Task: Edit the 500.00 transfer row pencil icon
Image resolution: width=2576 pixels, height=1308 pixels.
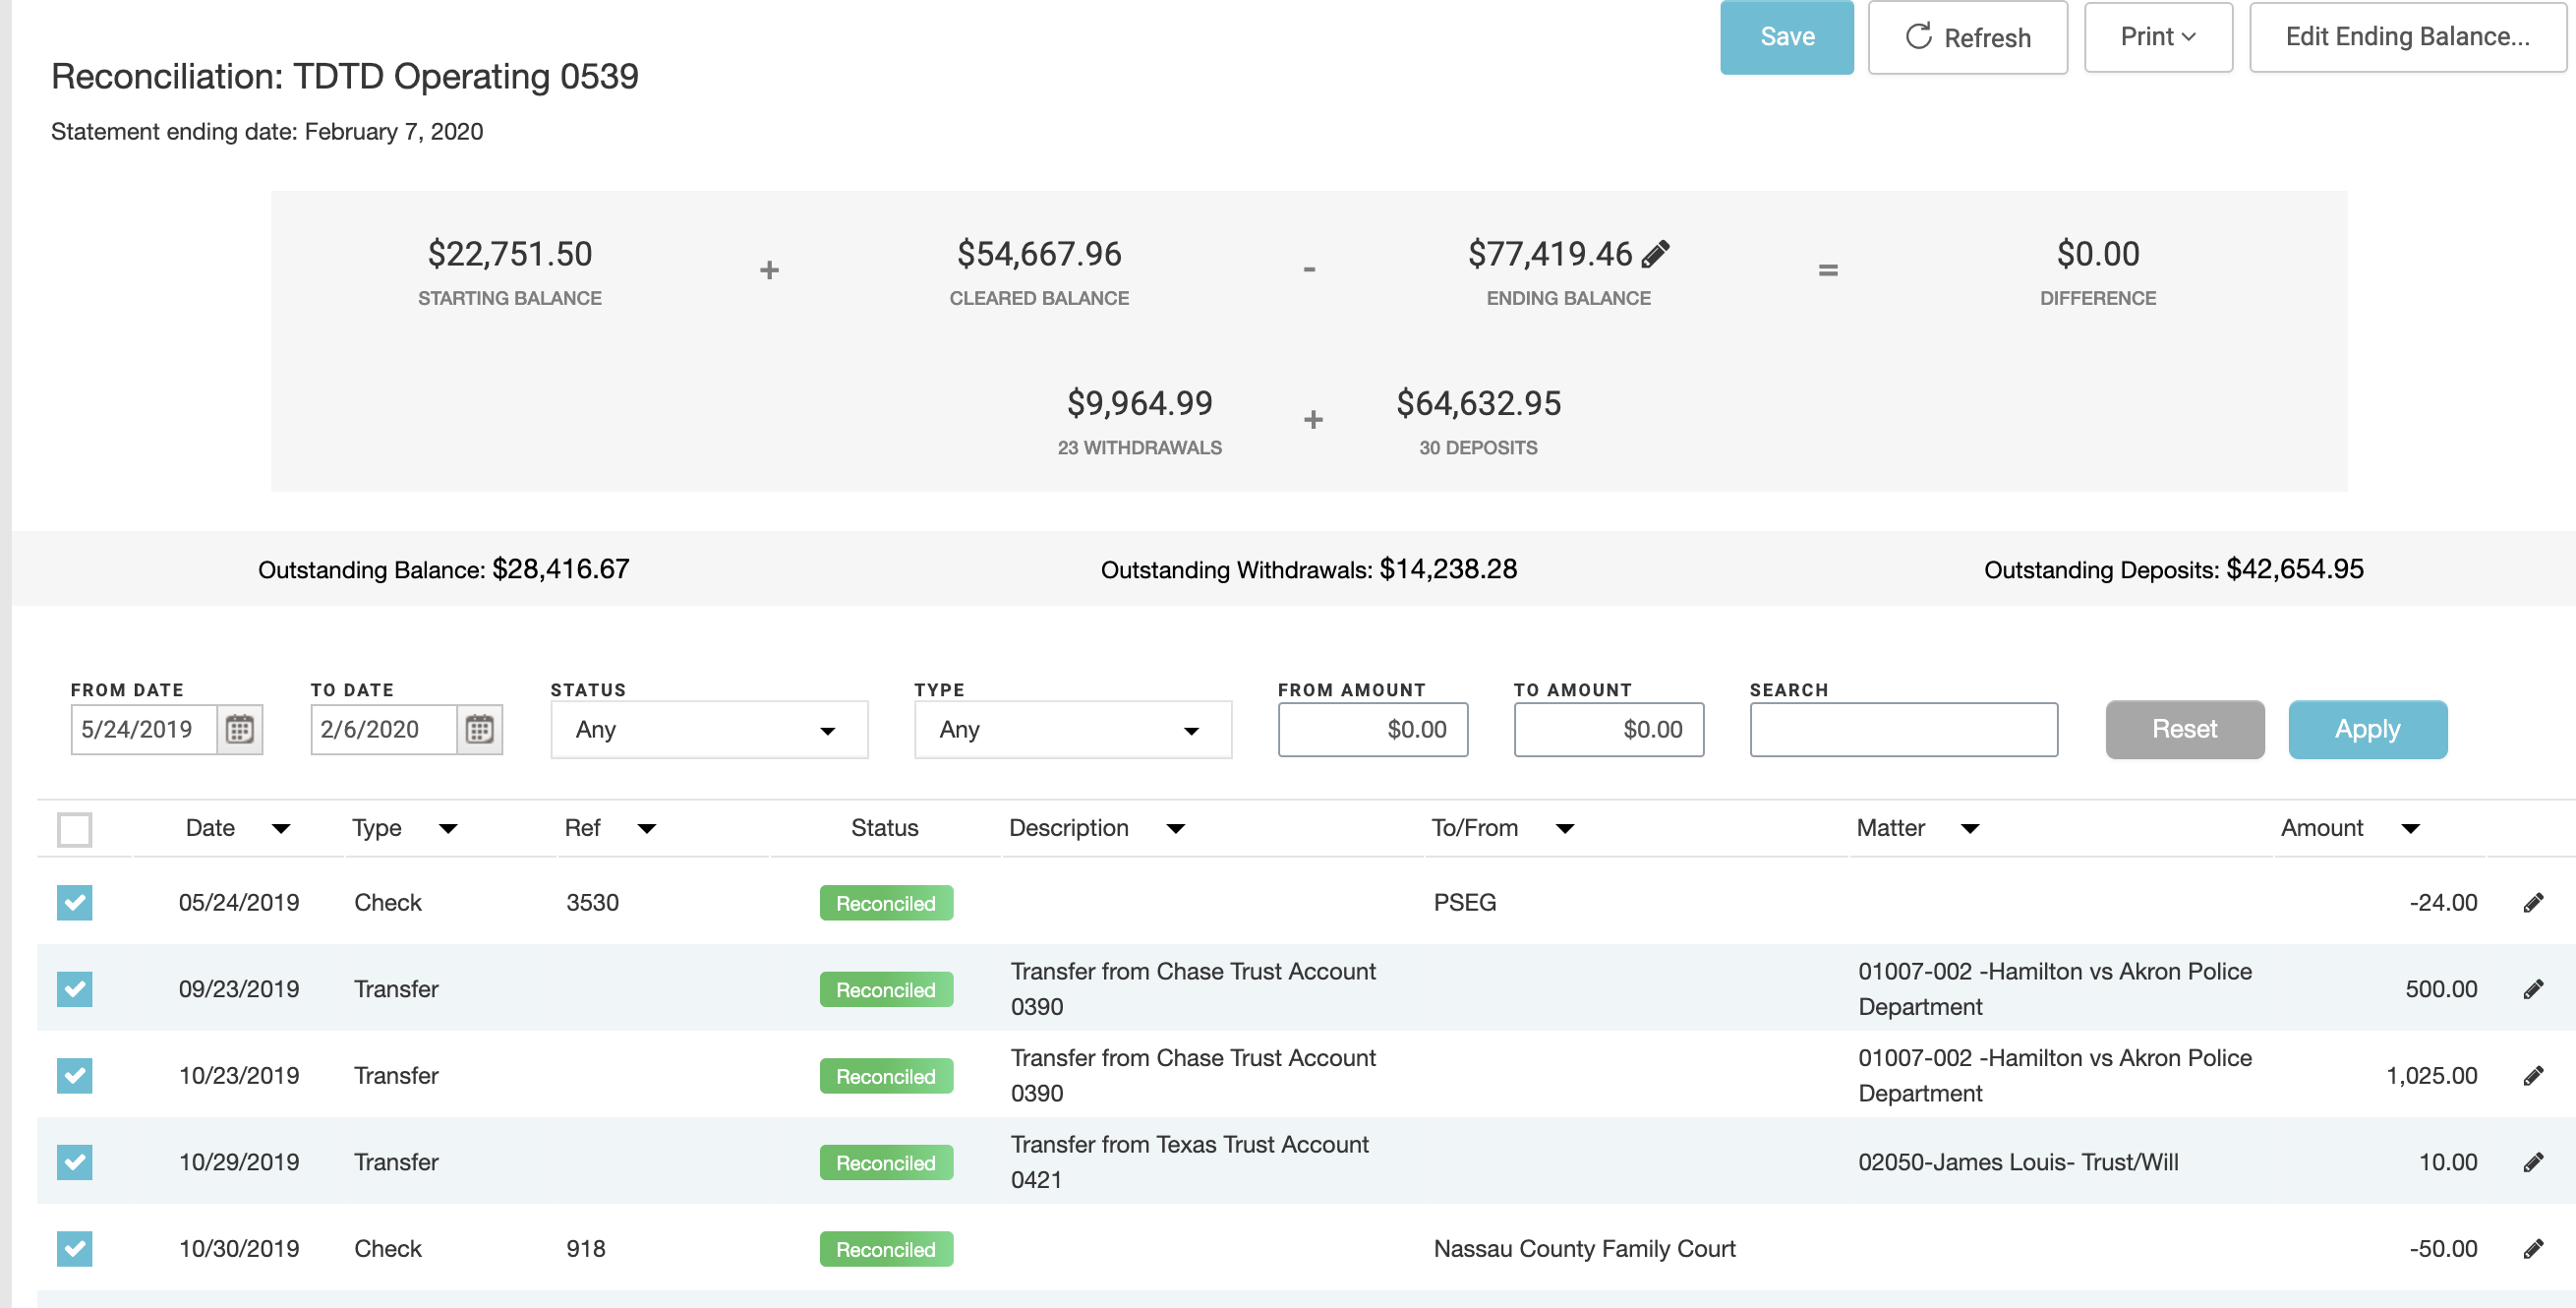Action: 2532,989
